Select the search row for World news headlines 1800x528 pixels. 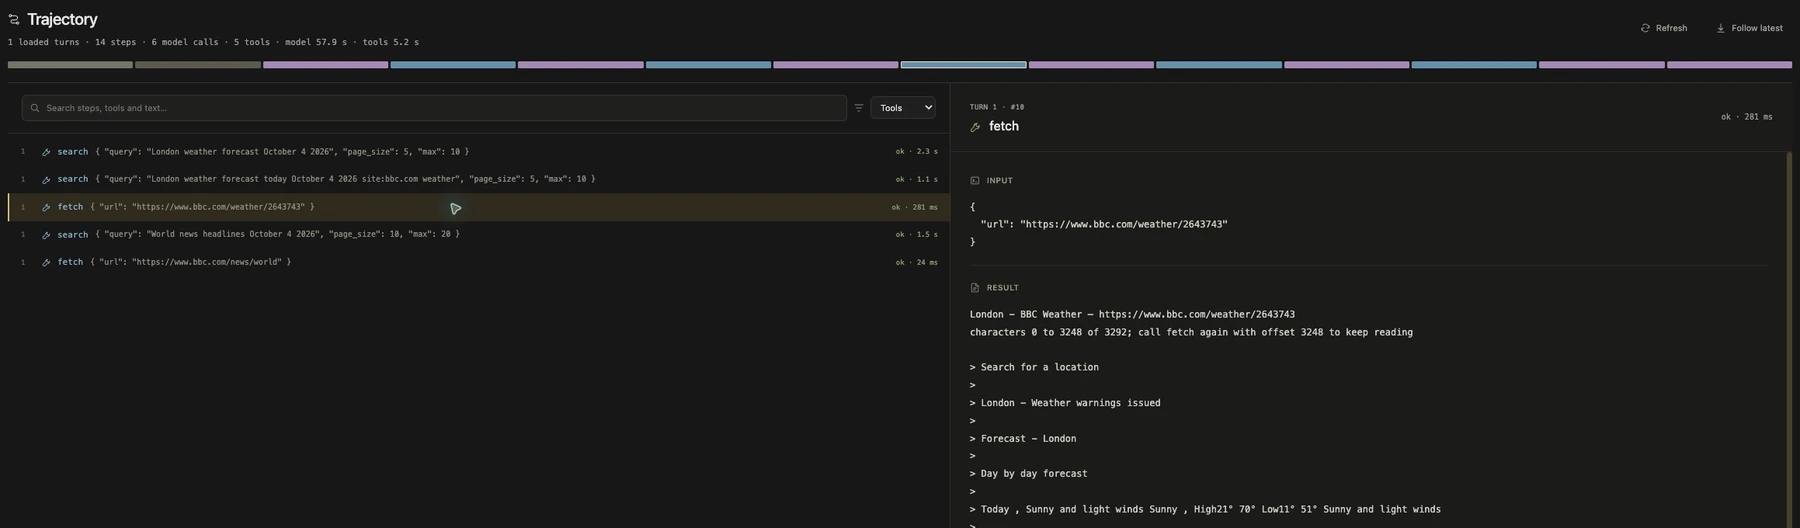(479, 234)
